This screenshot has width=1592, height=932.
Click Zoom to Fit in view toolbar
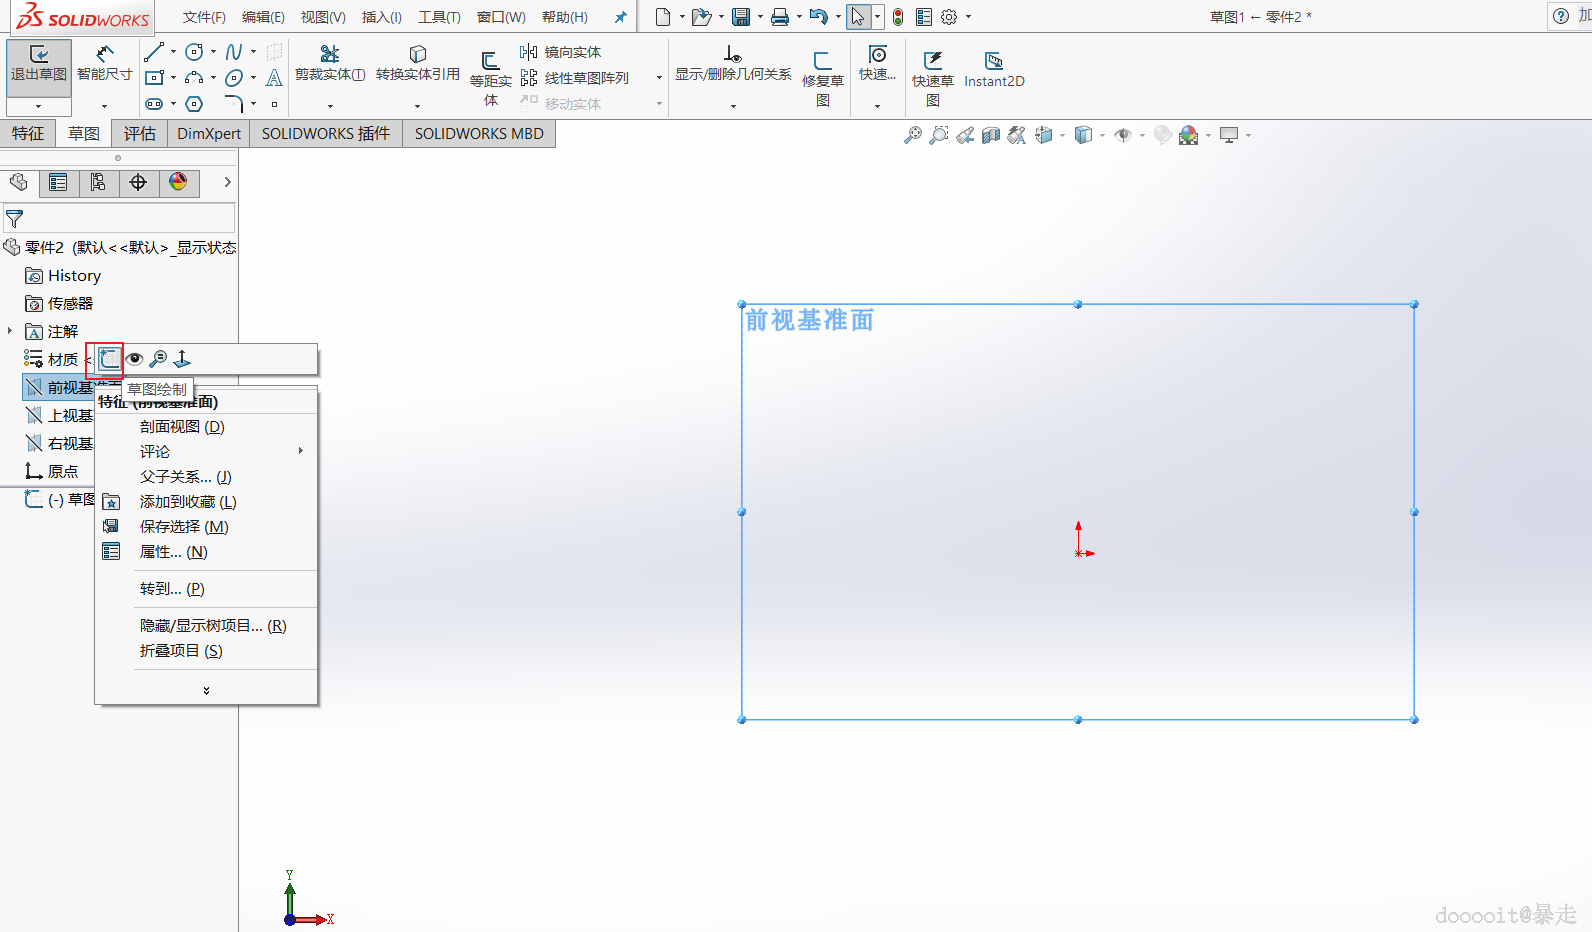[913, 135]
